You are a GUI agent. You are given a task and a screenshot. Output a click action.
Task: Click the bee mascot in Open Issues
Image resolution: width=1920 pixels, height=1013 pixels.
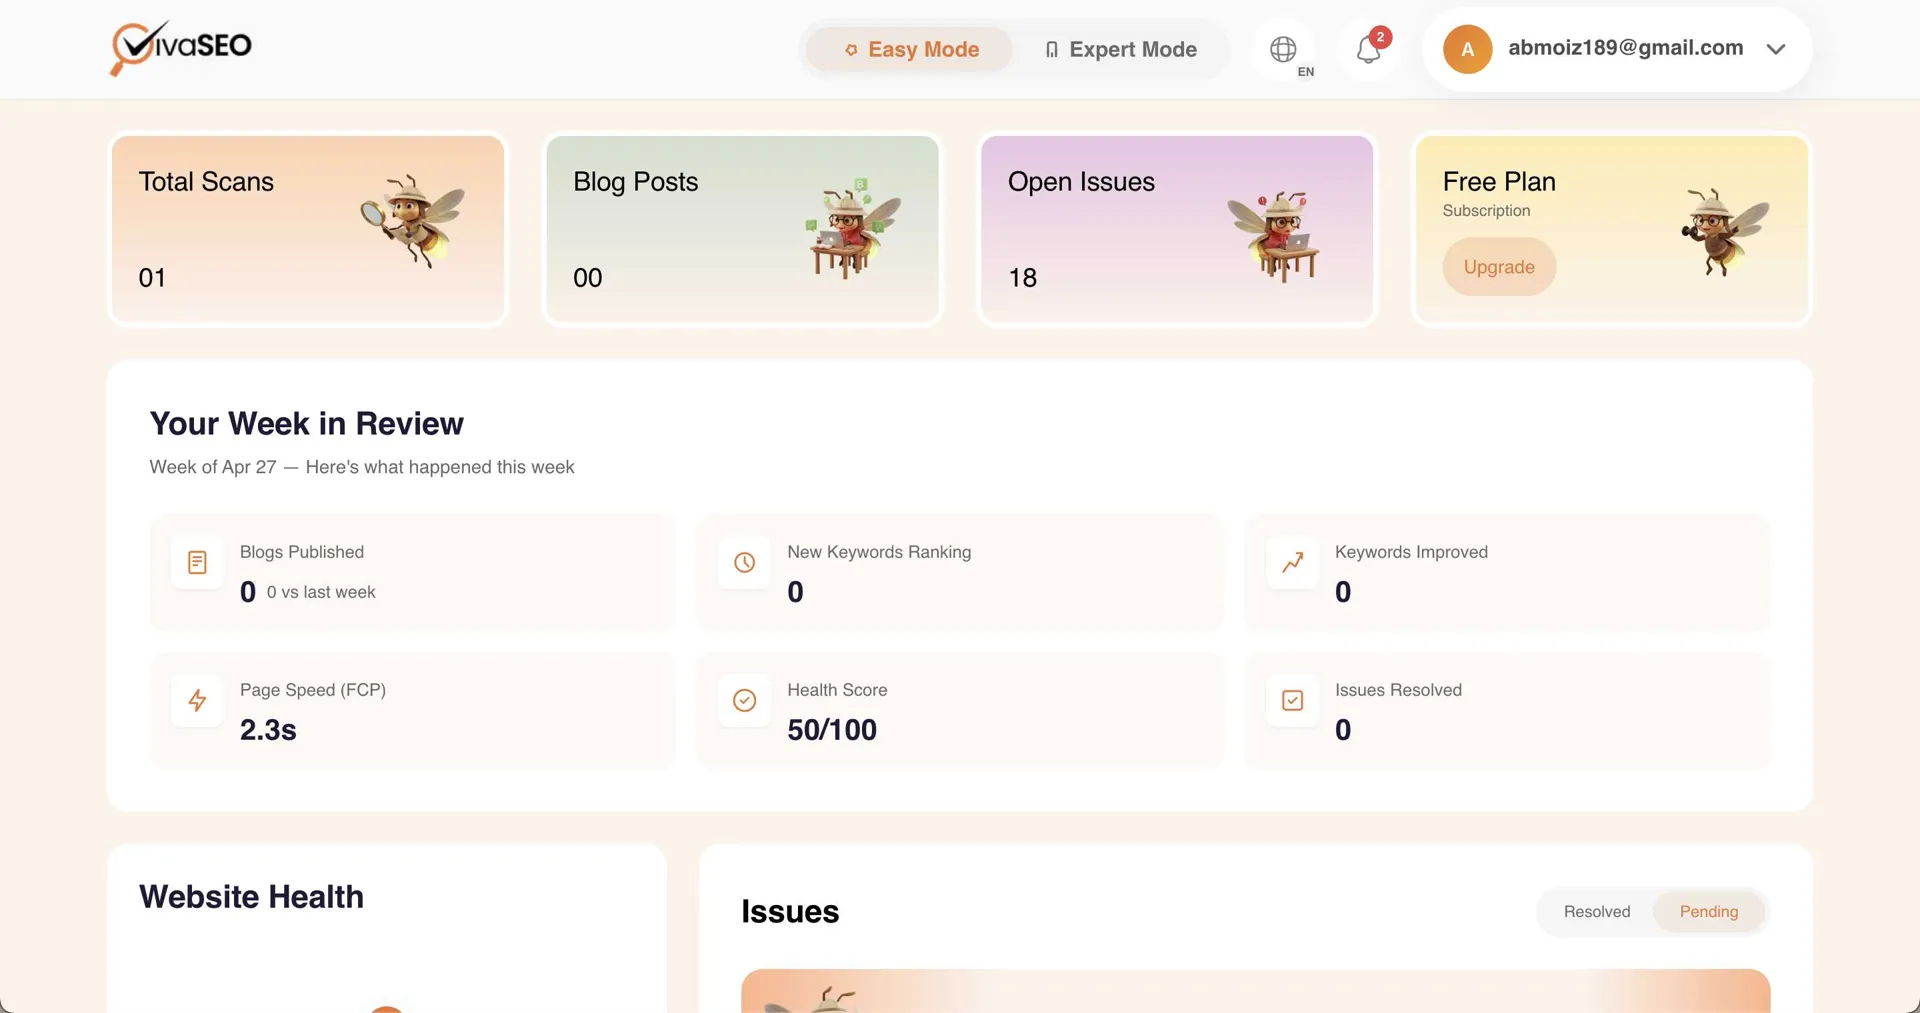[1274, 236]
